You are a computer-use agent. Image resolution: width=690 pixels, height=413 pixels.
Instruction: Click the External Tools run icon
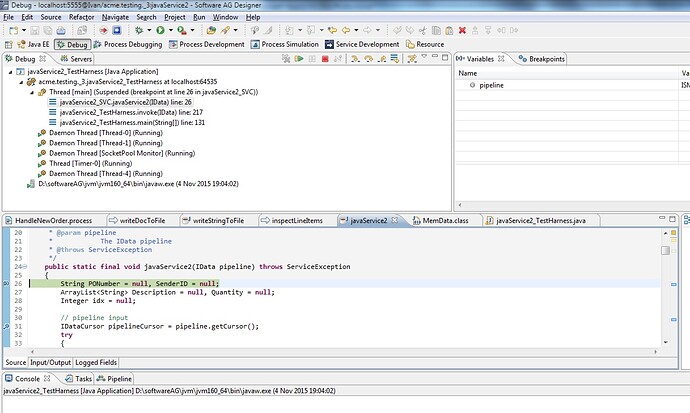tap(181, 30)
